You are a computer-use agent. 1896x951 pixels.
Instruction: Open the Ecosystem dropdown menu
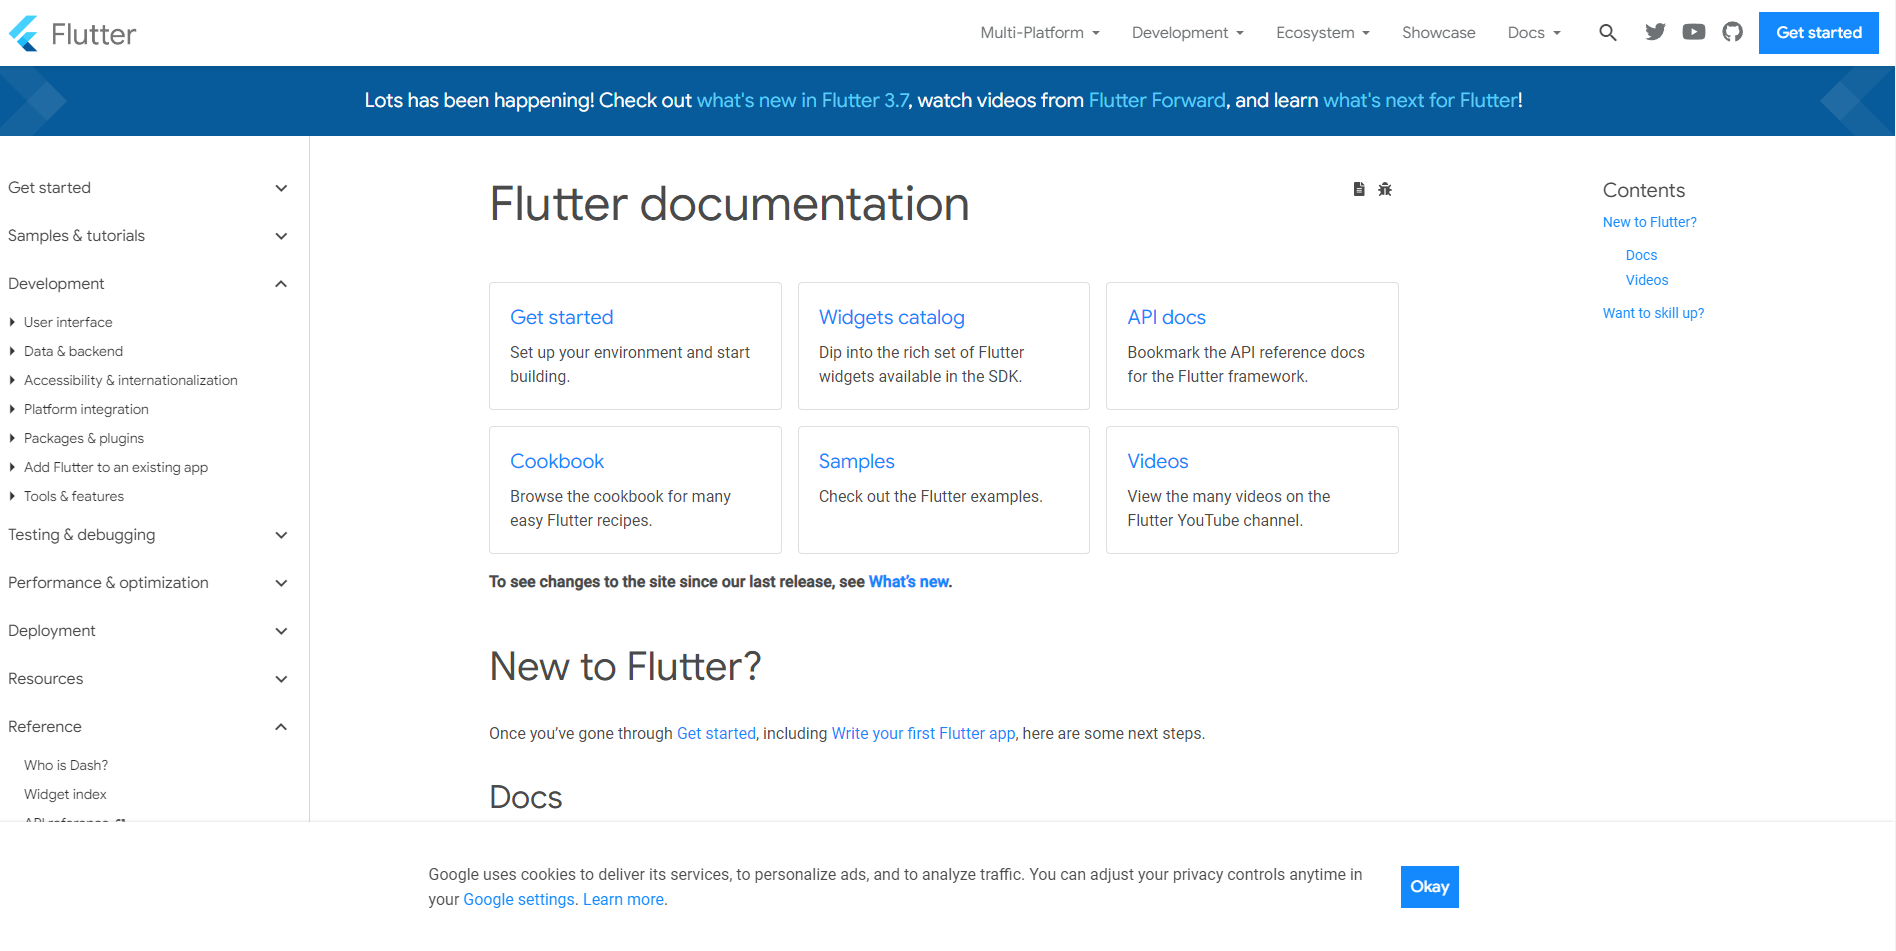[1323, 33]
